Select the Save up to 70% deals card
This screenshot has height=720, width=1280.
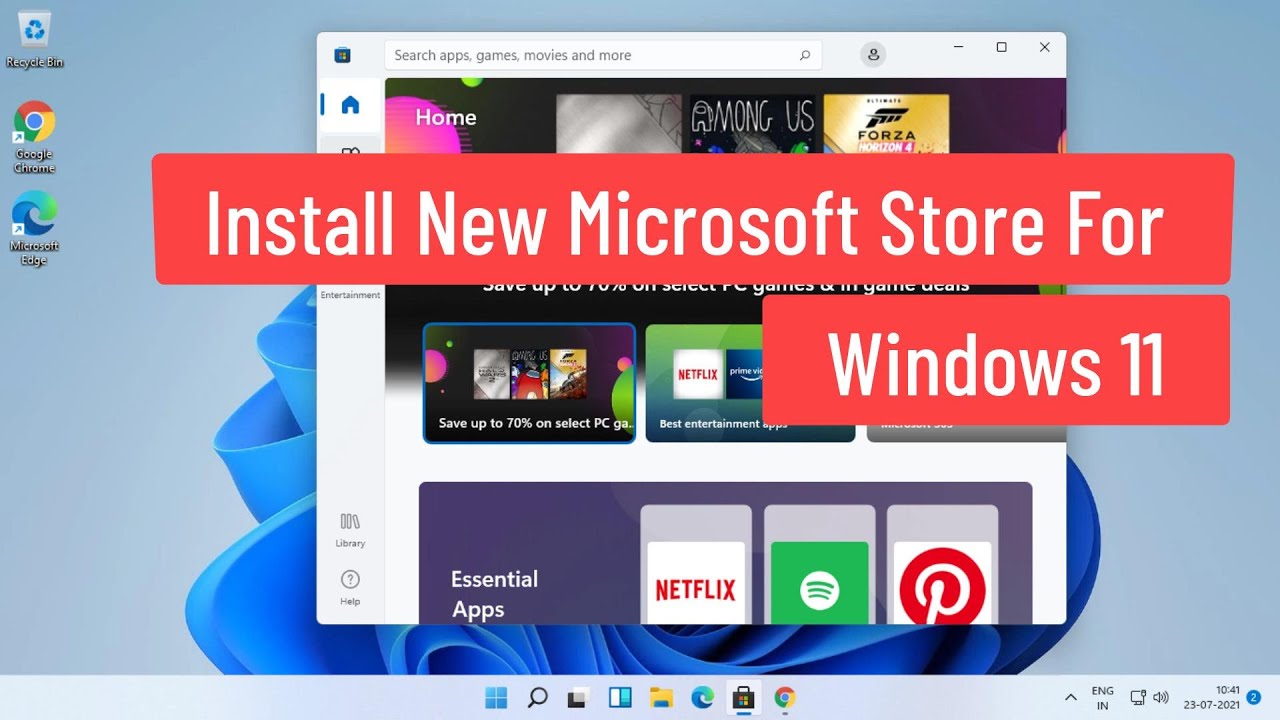pyautogui.click(x=529, y=383)
